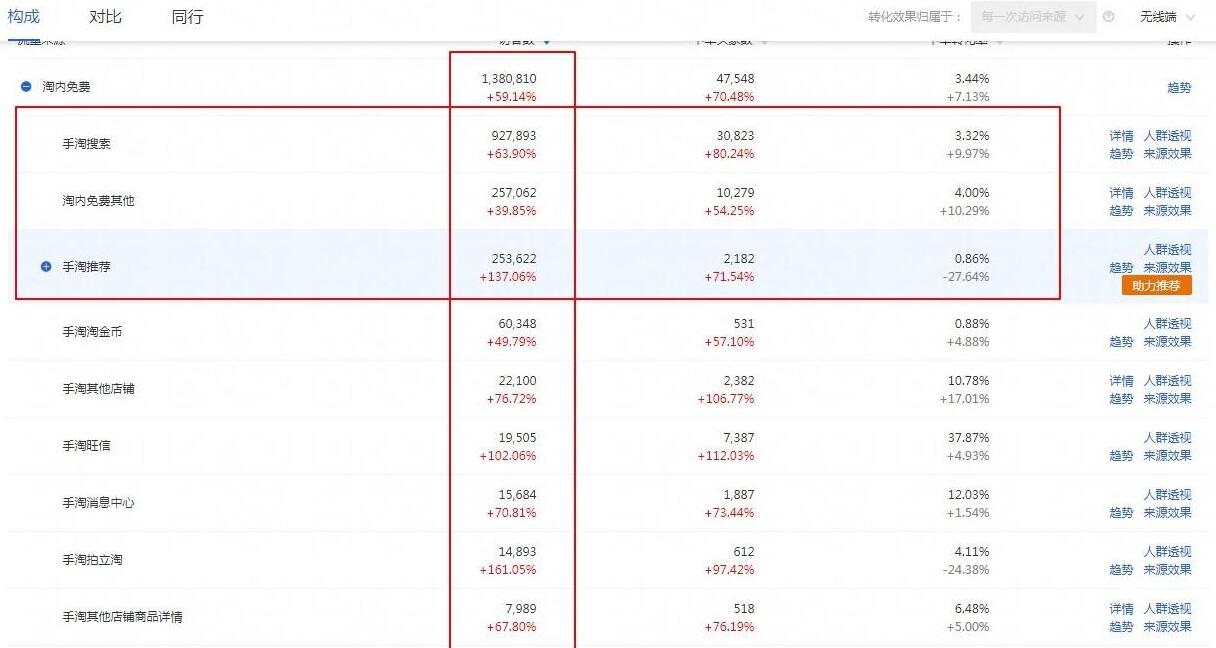The width and height of the screenshot is (1216, 648).
Task: View 趋势 for 手淘淘金币
Action: click(x=1121, y=342)
